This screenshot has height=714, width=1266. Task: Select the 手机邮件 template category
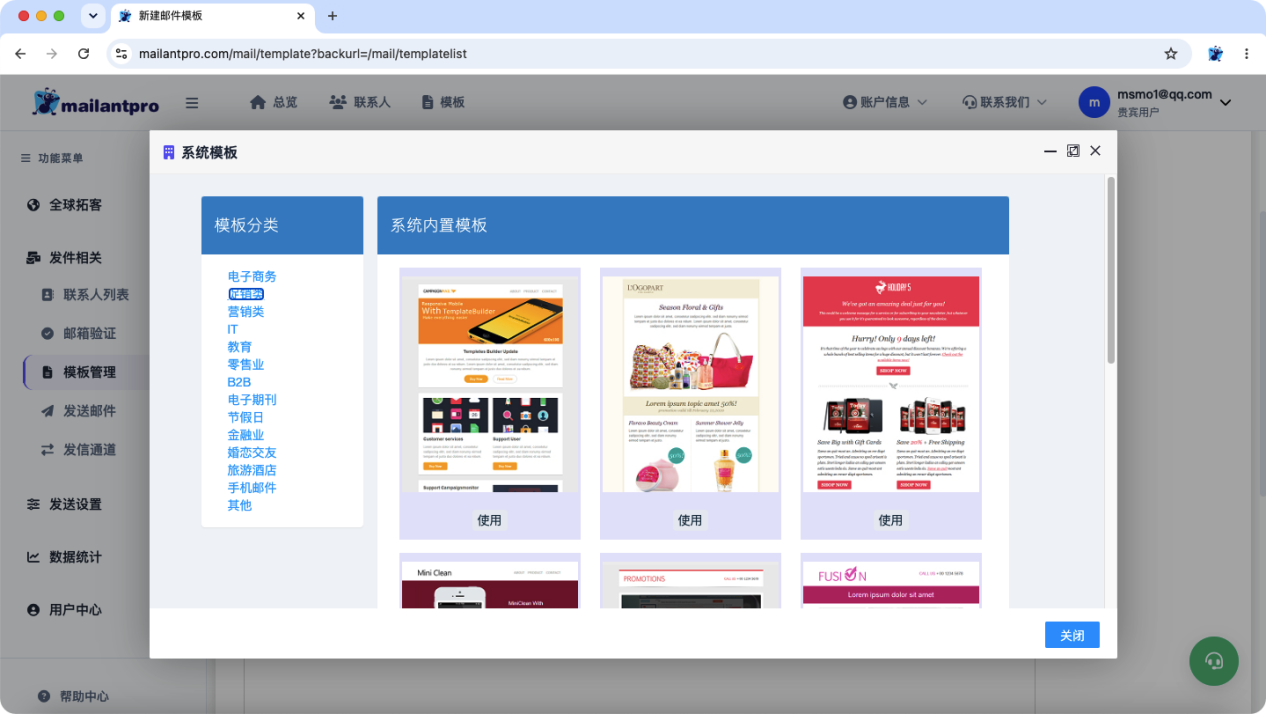coord(252,488)
